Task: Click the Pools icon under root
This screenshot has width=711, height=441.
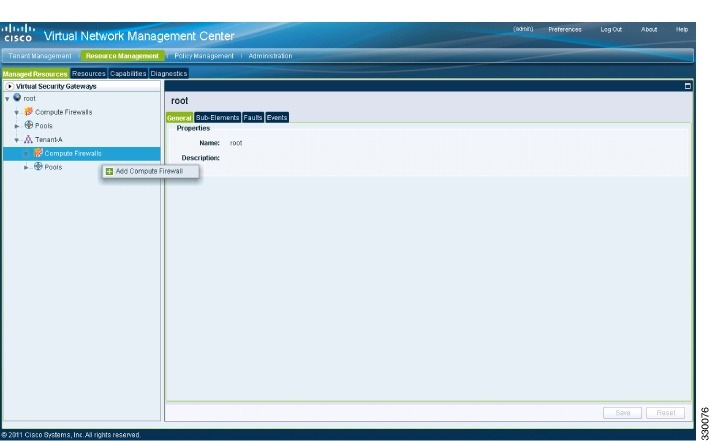Action: [29, 125]
